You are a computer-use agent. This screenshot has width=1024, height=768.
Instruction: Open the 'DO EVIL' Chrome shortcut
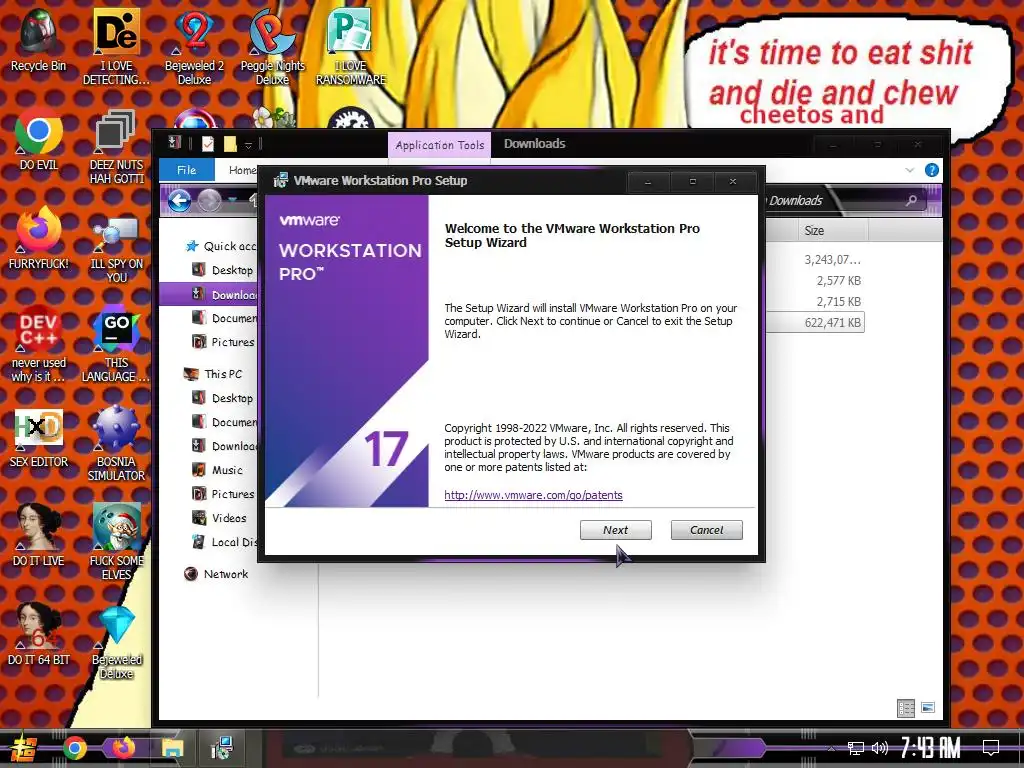pos(38,139)
